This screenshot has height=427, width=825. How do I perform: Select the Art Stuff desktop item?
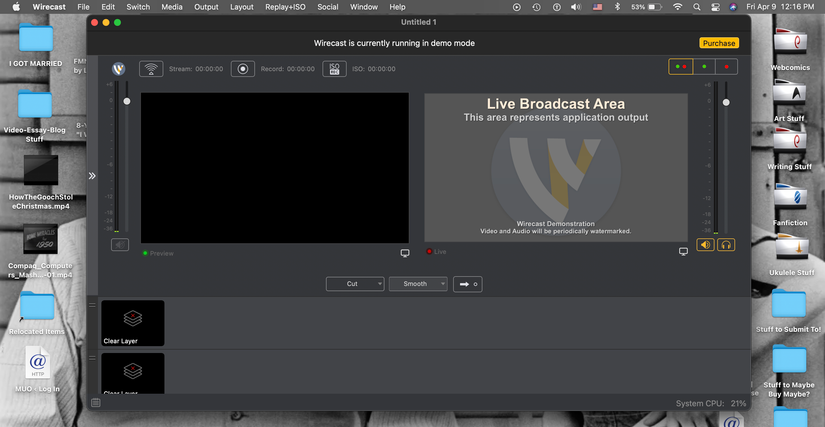(789, 100)
